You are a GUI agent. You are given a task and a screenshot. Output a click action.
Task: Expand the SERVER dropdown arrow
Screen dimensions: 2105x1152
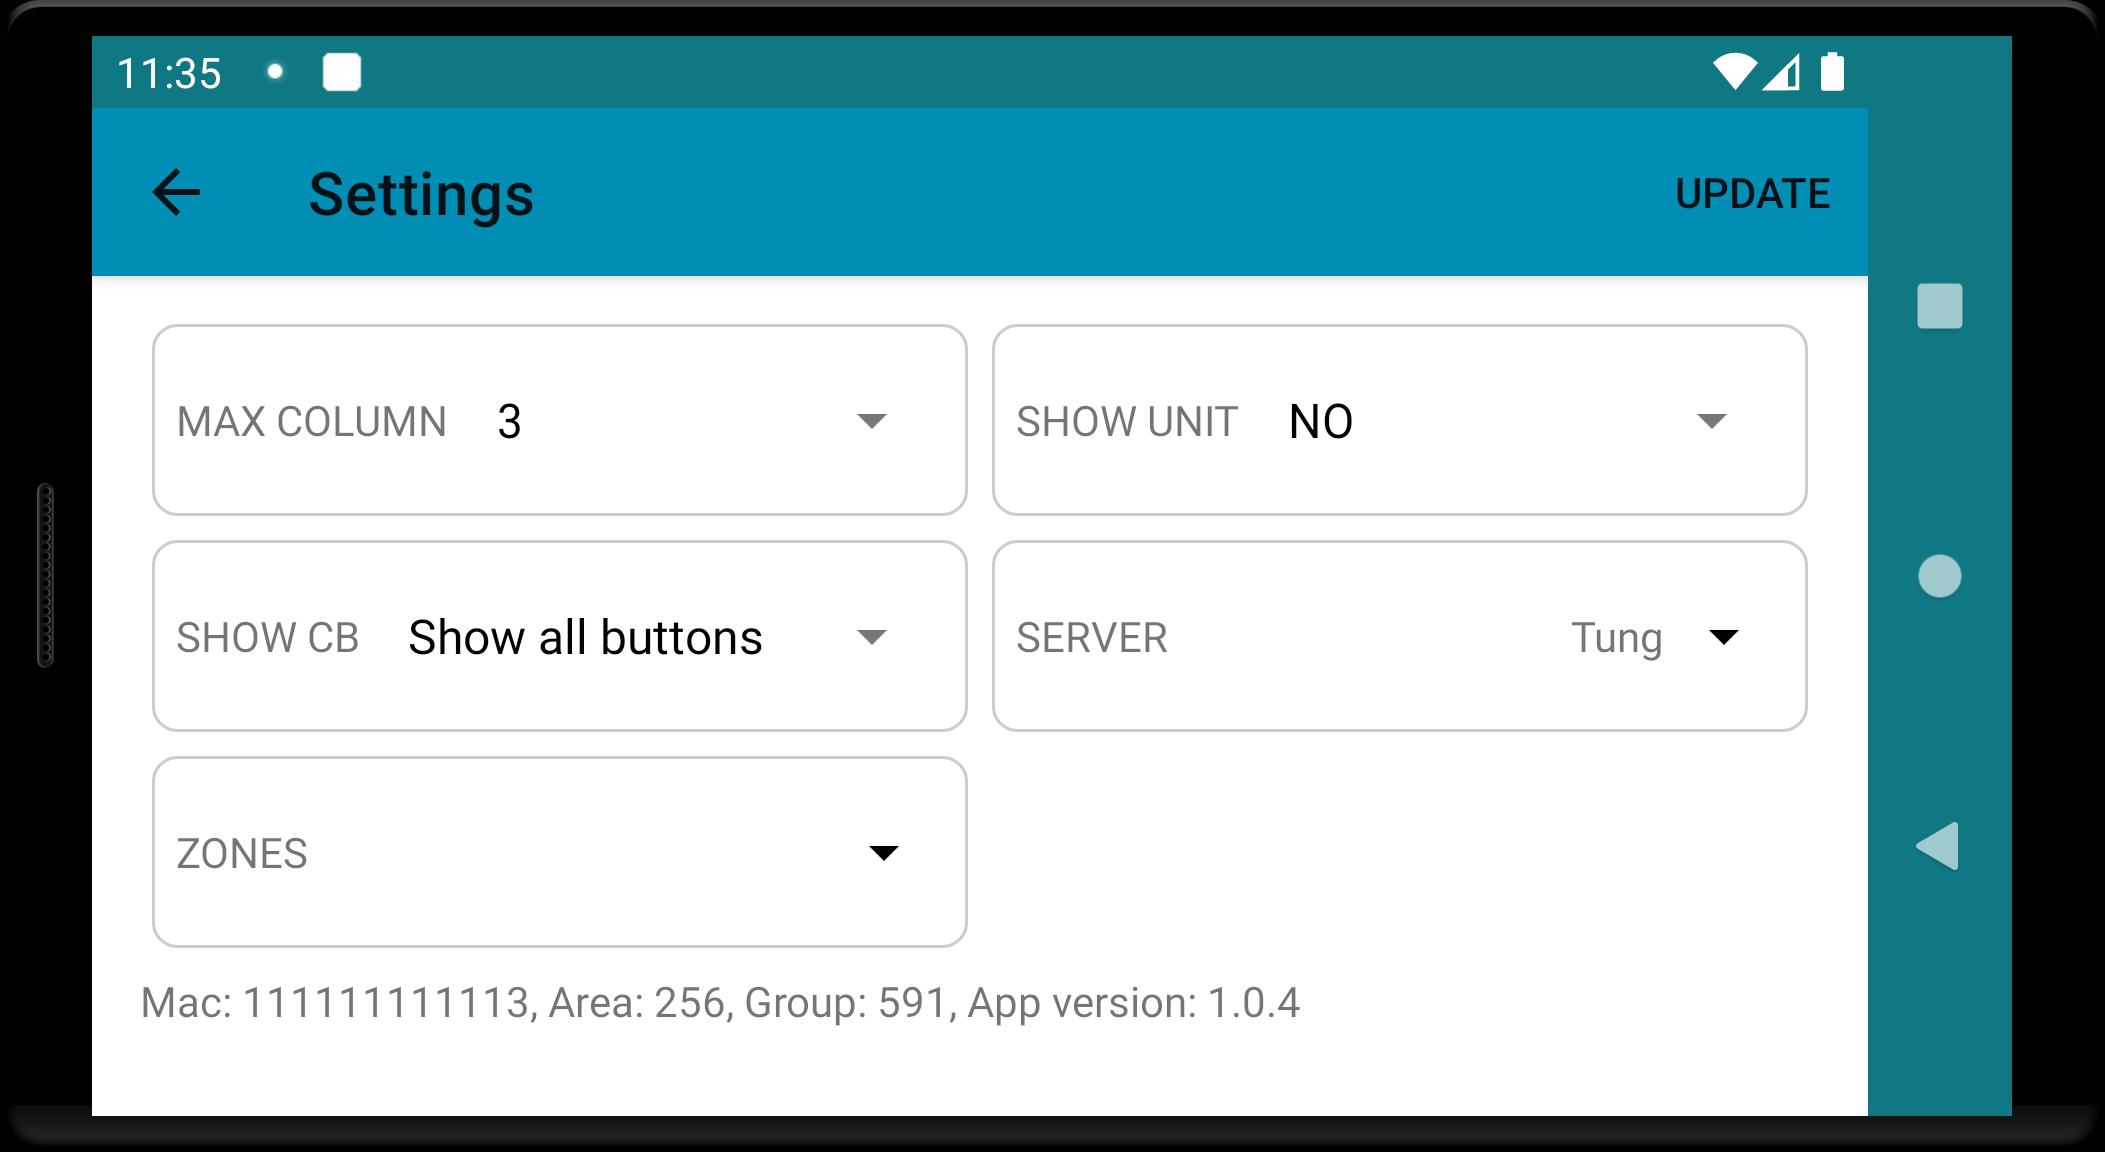pyautogui.click(x=1724, y=637)
